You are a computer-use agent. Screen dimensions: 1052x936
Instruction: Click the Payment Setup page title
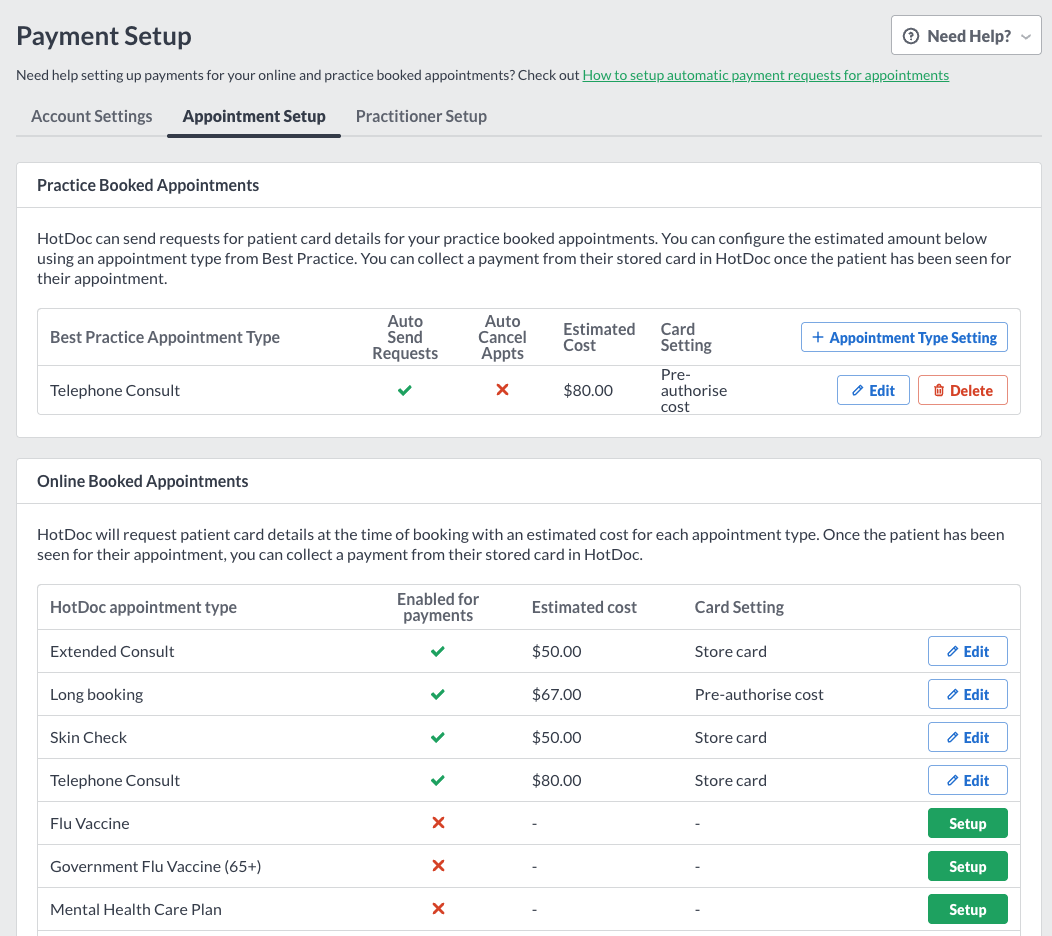pyautogui.click(x=104, y=36)
